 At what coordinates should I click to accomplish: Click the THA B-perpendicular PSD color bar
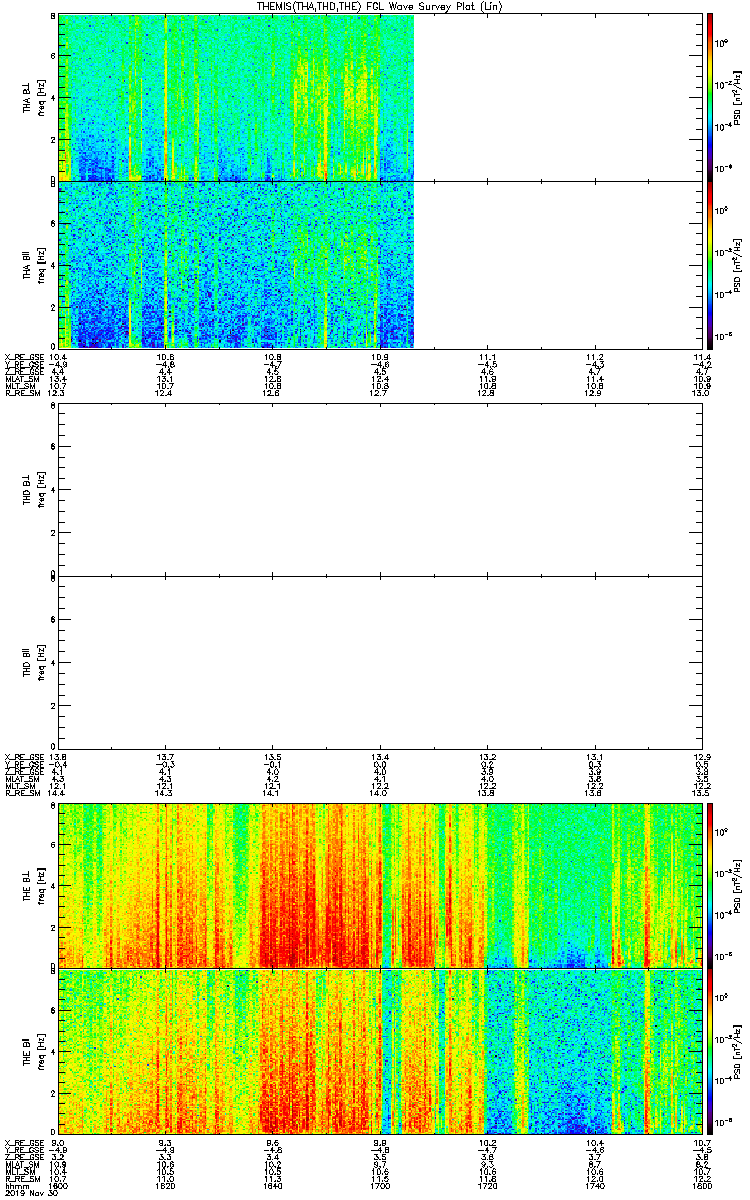tap(710, 97)
